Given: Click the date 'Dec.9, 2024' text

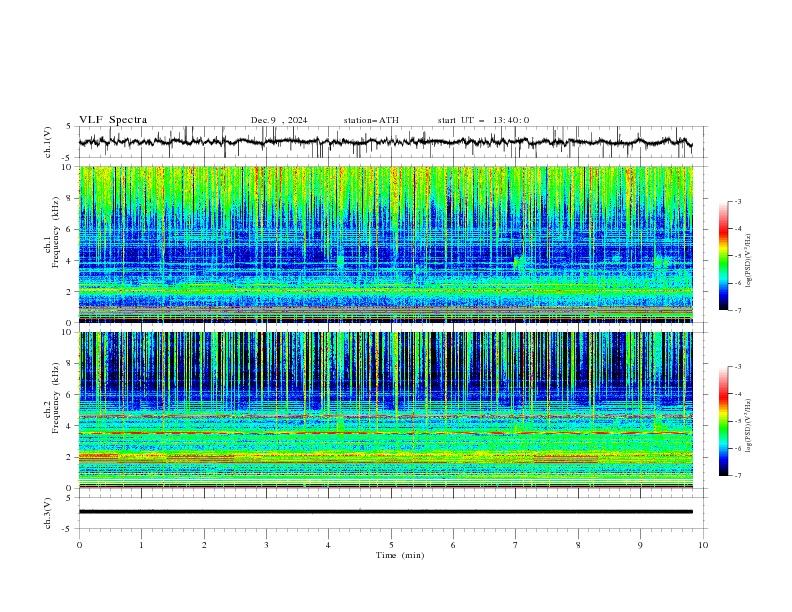Looking at the screenshot, I should coord(279,120).
